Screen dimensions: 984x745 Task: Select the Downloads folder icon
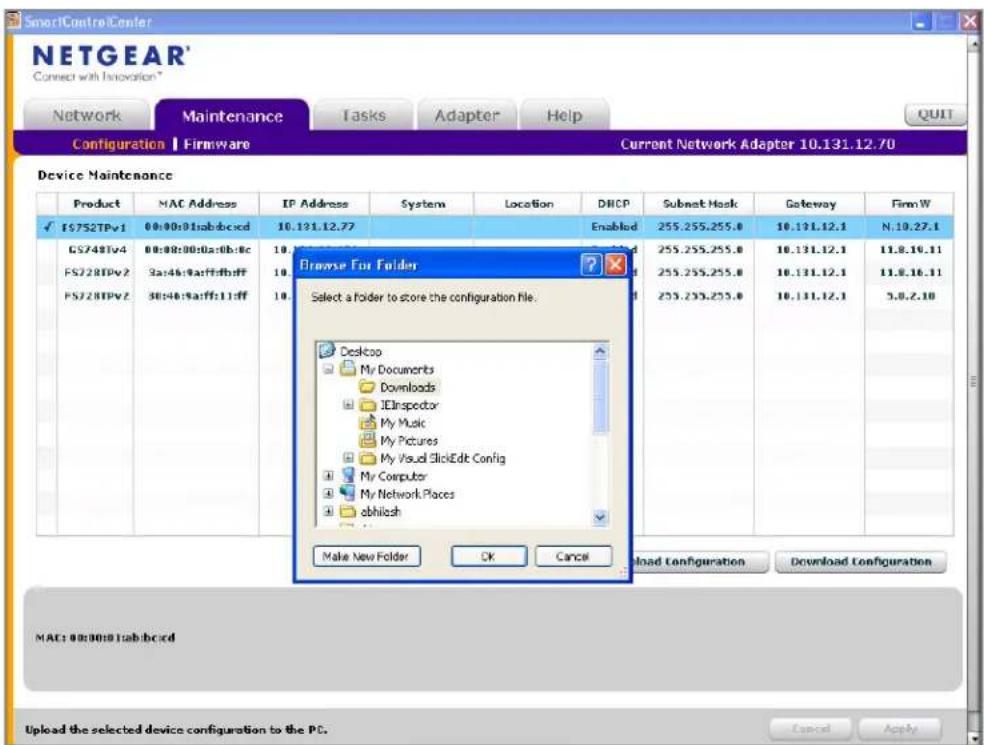click(x=367, y=387)
